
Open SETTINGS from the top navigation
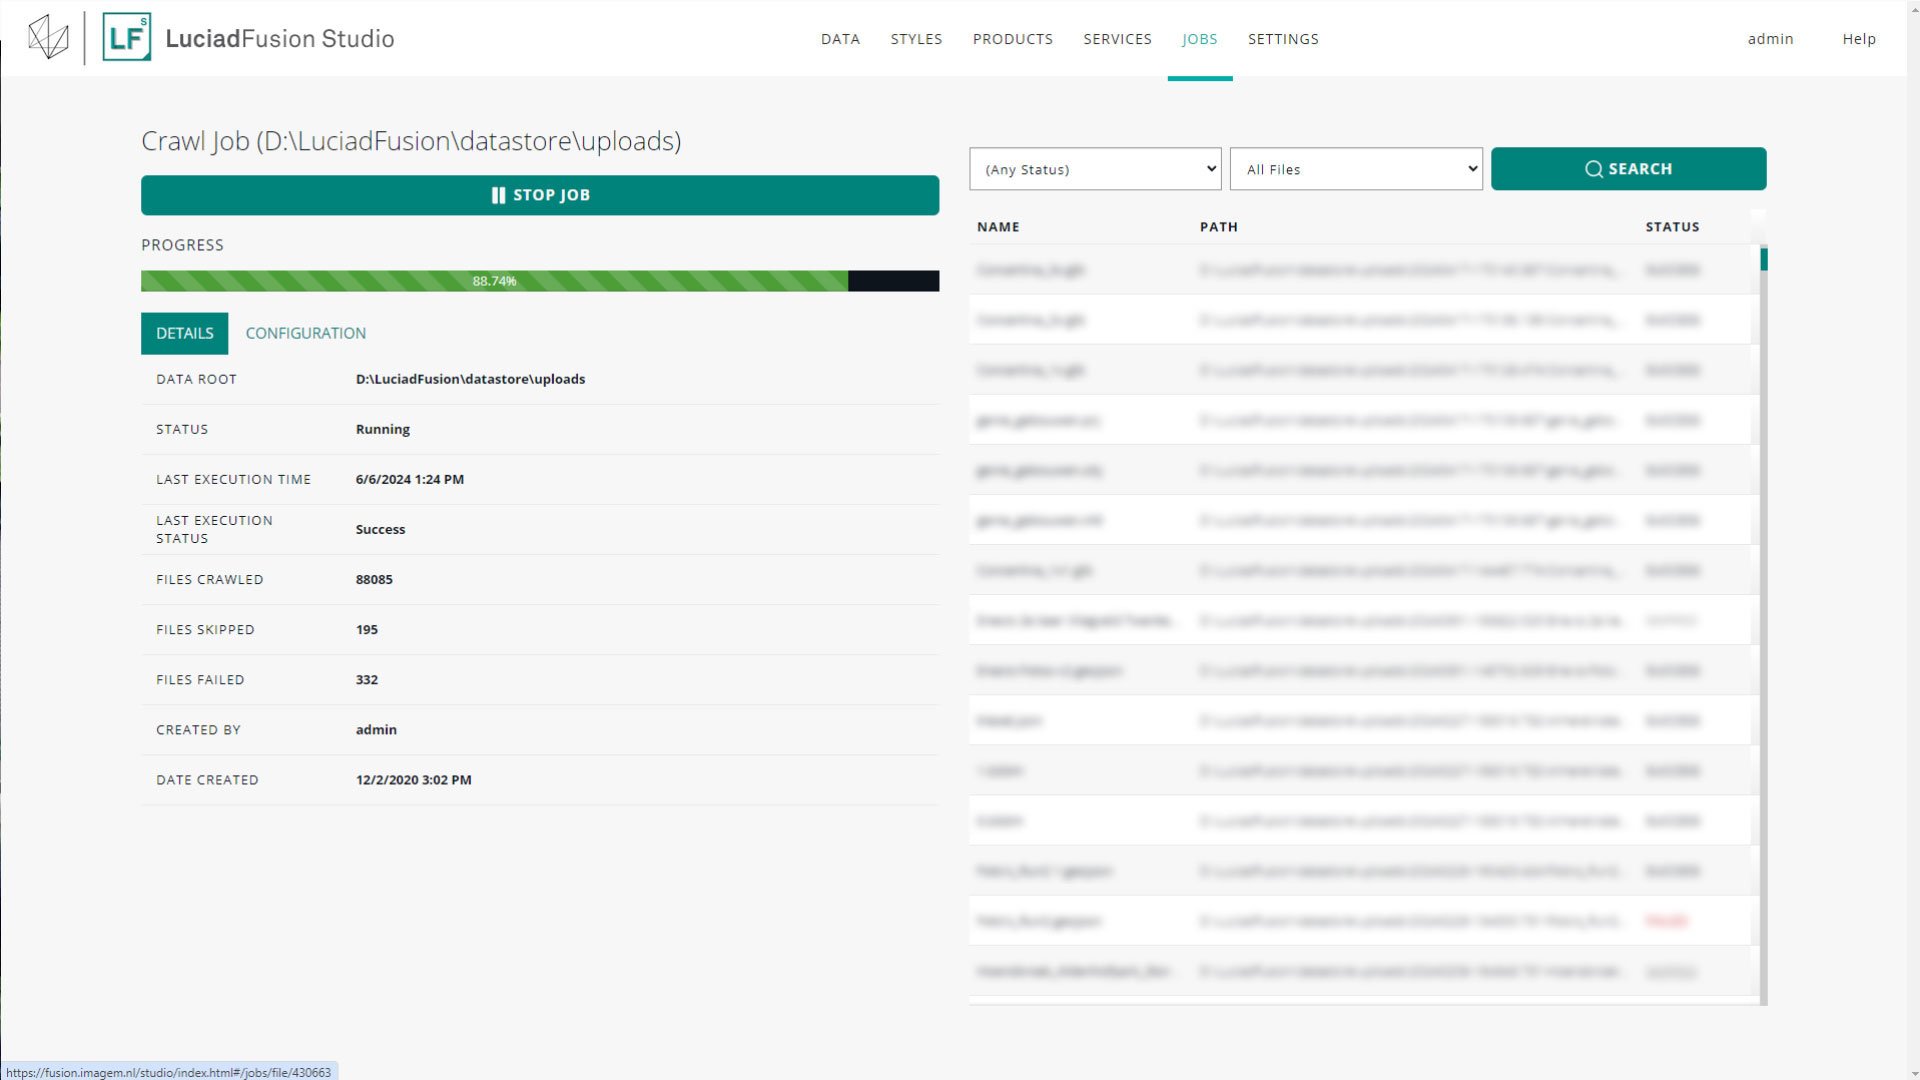click(x=1283, y=39)
